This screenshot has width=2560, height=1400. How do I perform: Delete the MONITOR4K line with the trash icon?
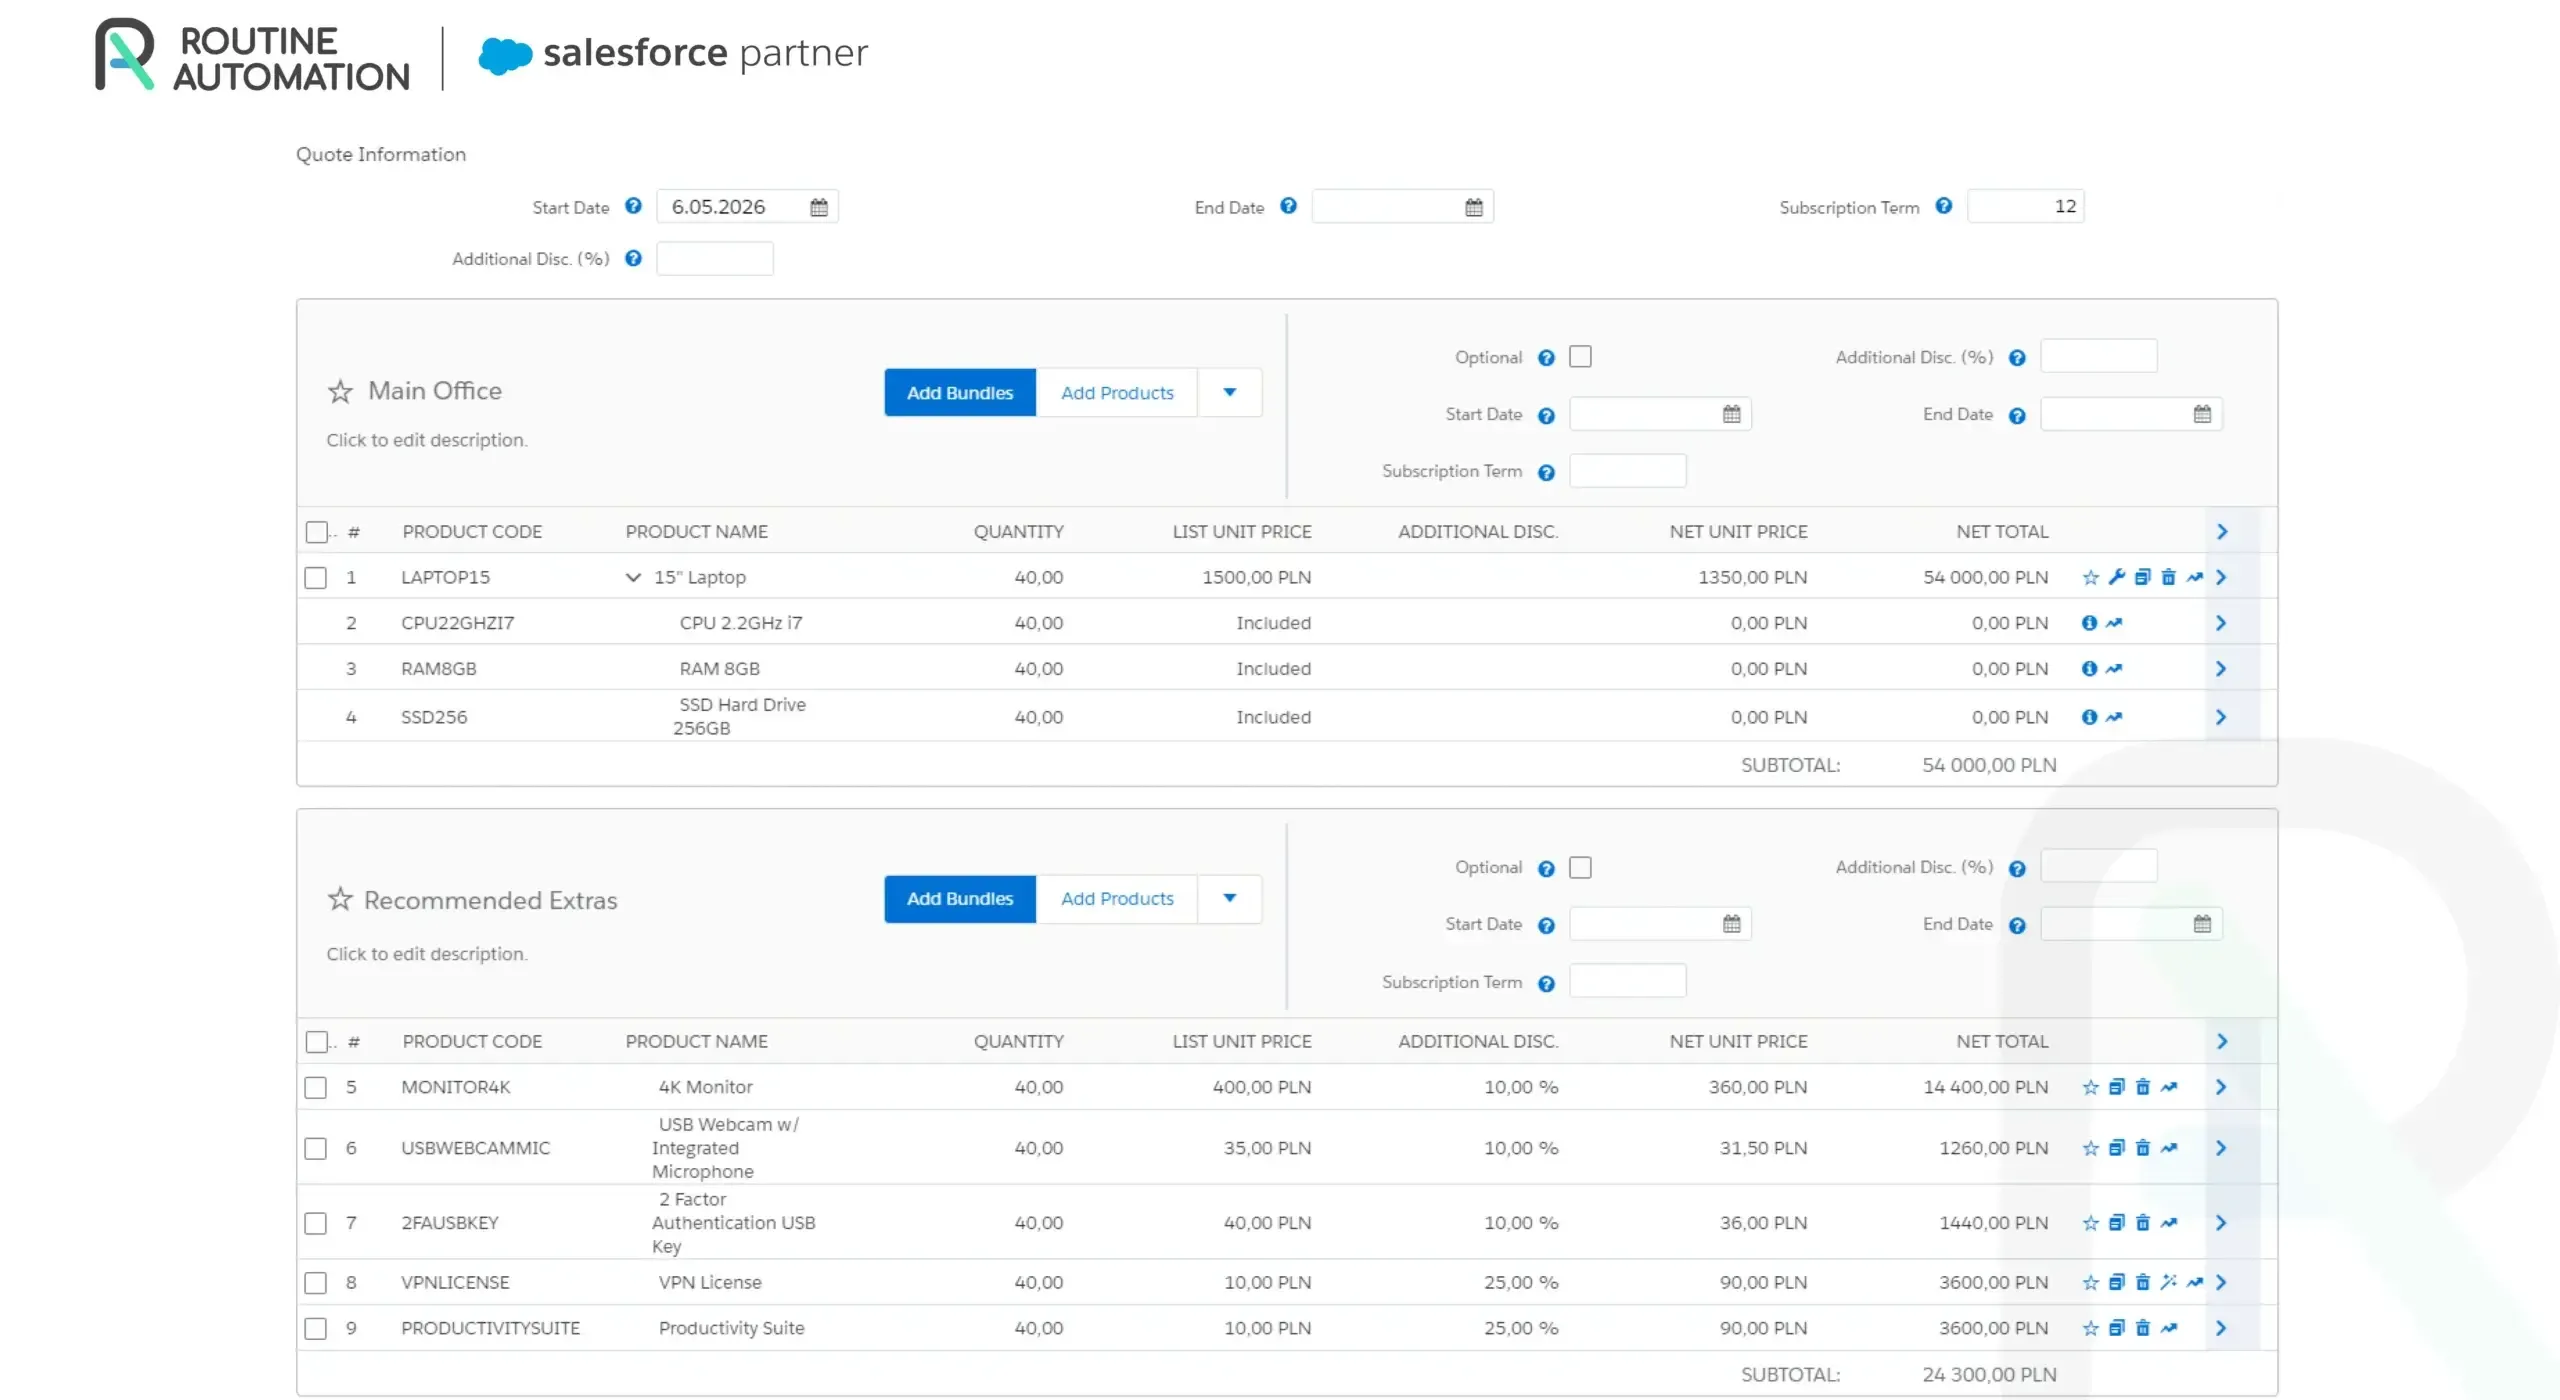pyautogui.click(x=2142, y=1087)
